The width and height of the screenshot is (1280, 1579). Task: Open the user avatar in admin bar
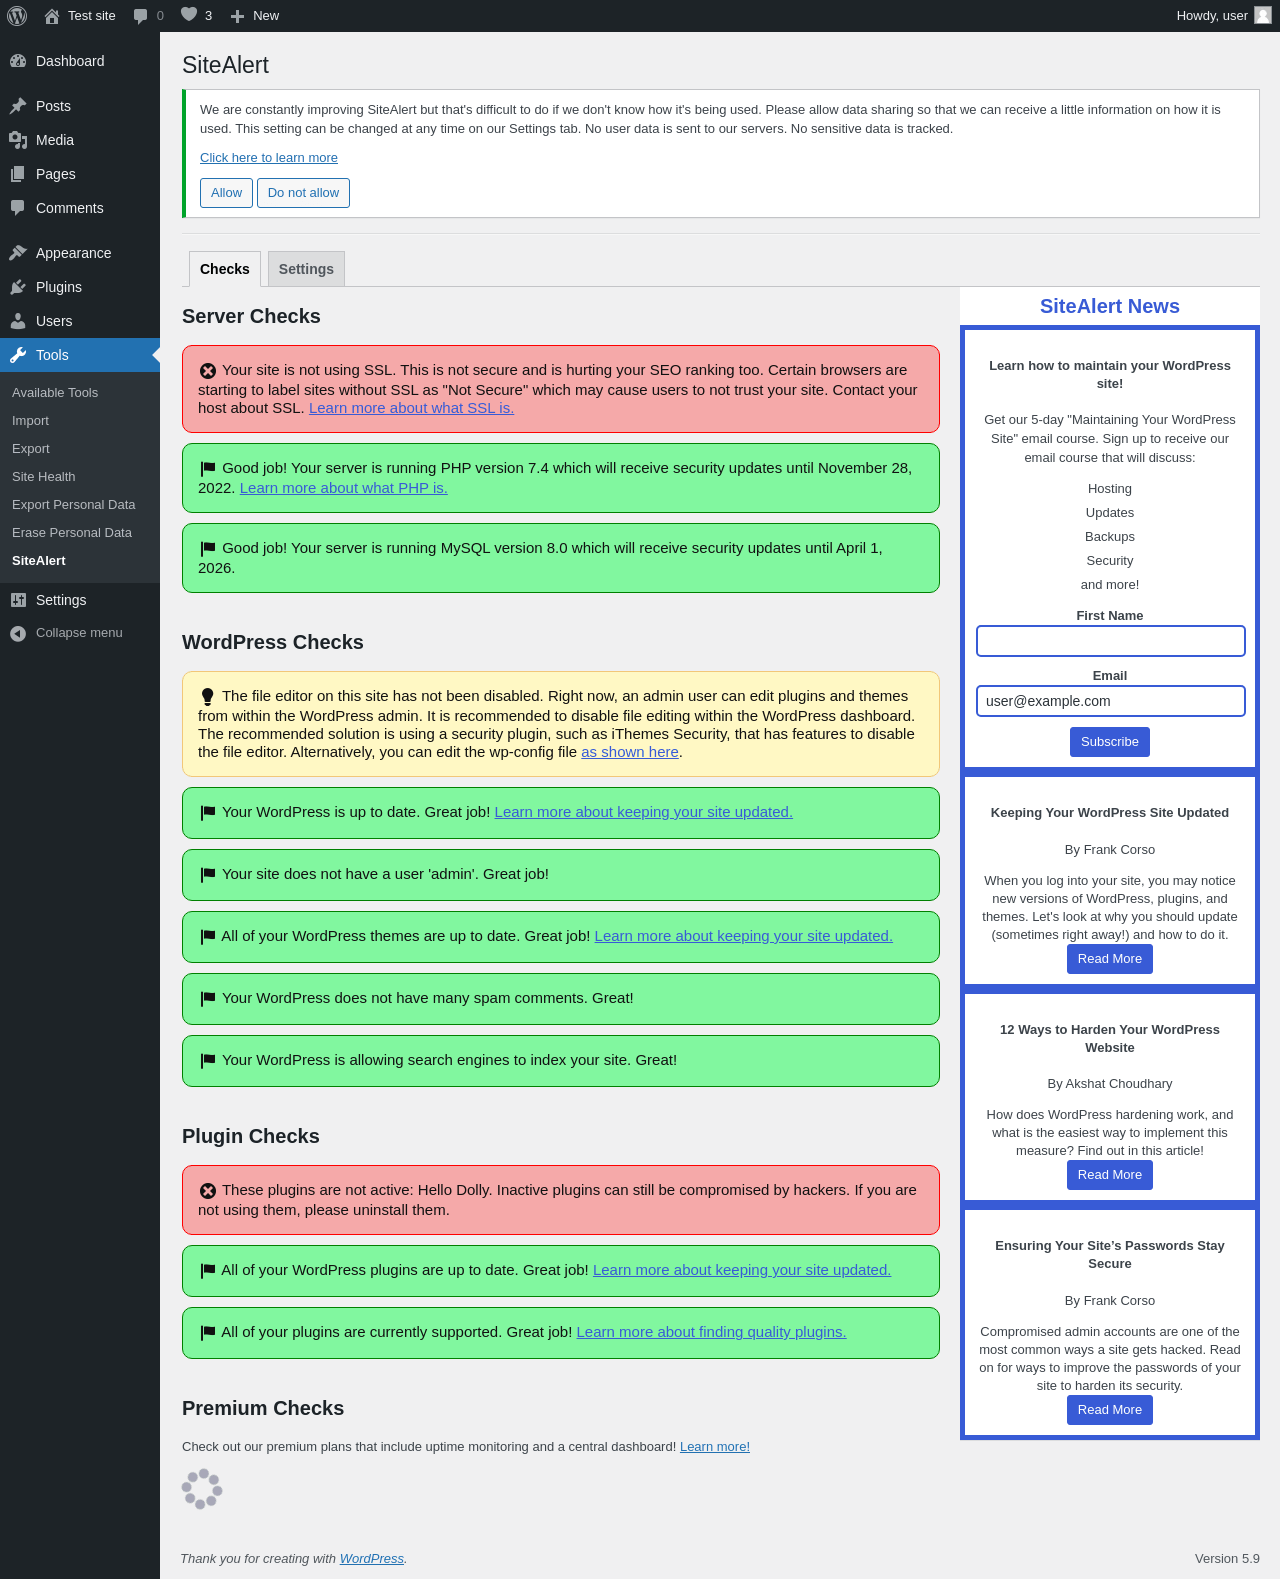[x=1263, y=15]
